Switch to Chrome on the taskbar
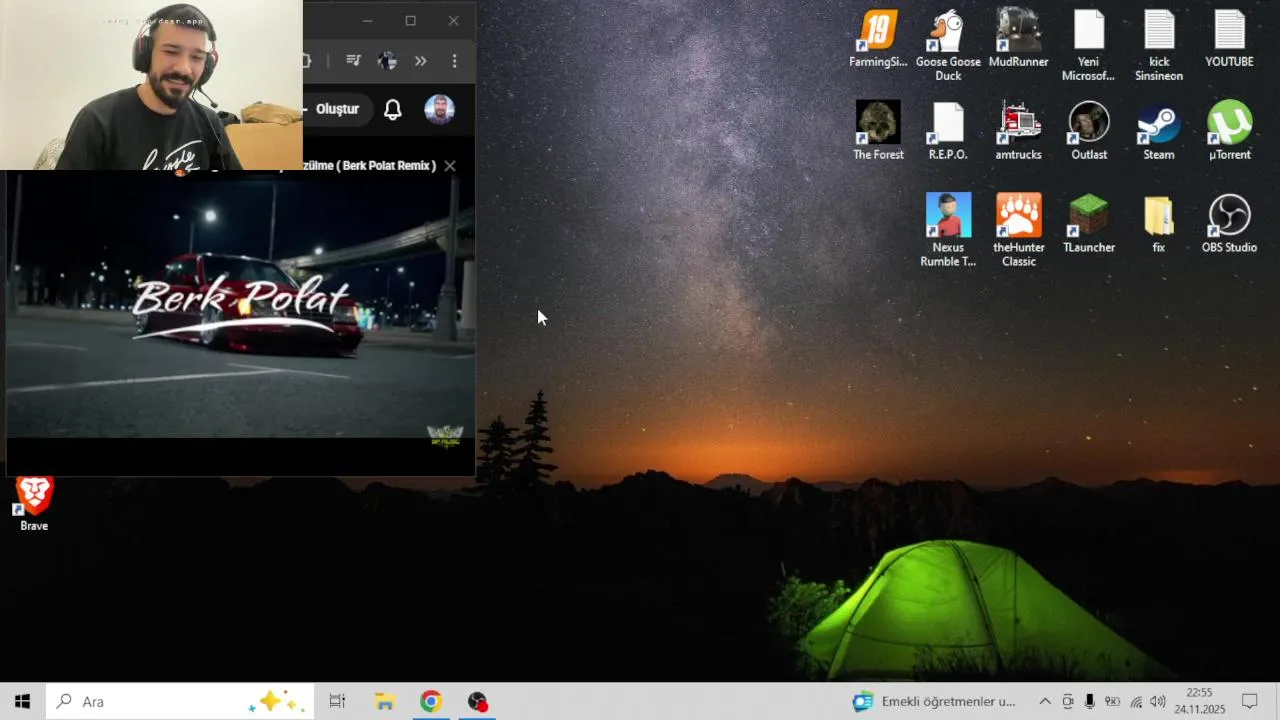The image size is (1280, 720). pyautogui.click(x=431, y=701)
